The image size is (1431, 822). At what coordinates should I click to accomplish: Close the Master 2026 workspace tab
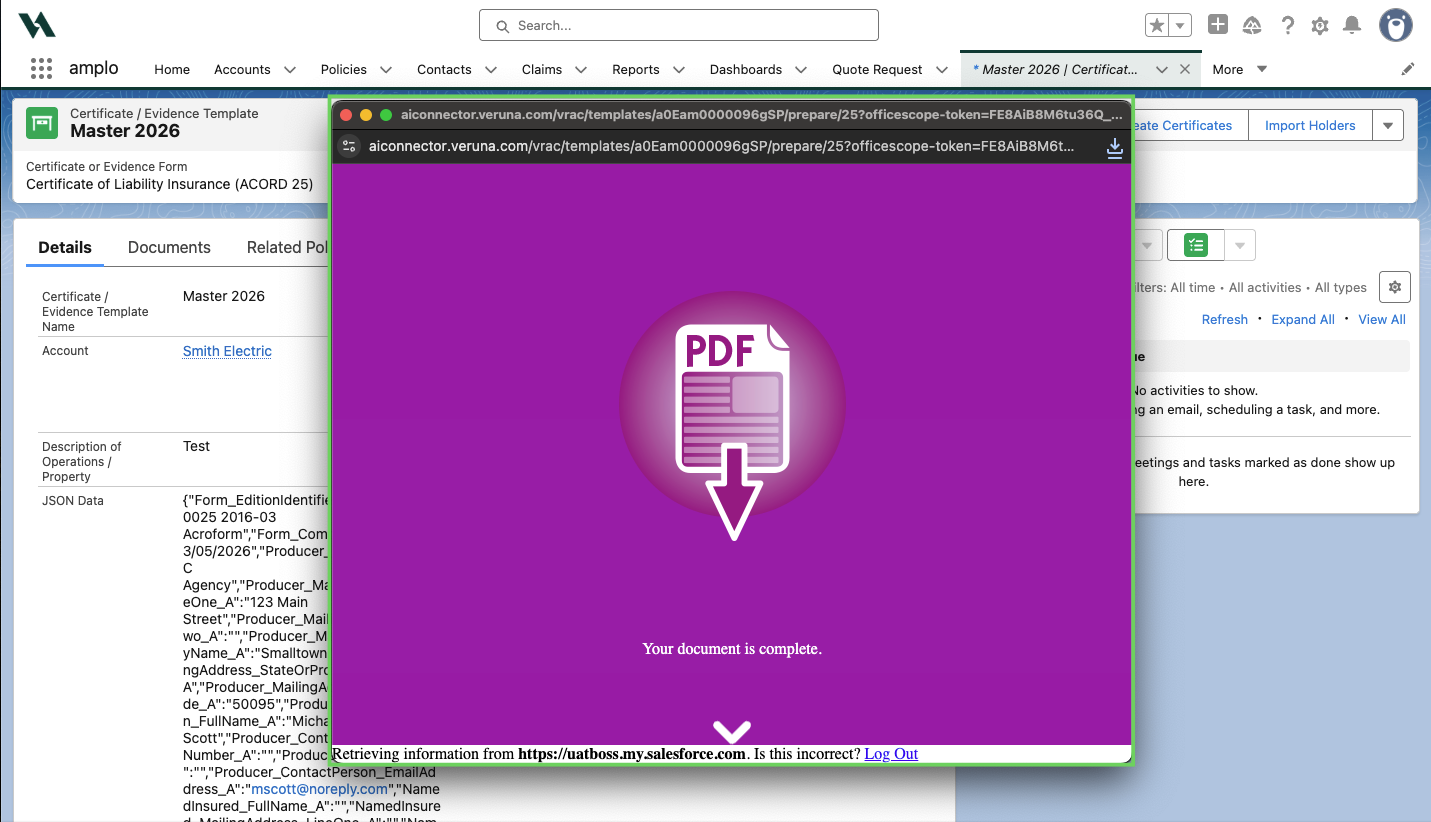coord(1185,69)
